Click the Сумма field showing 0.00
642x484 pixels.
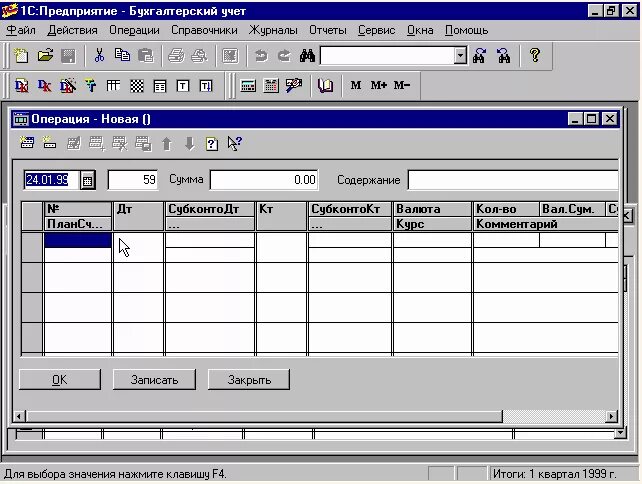[x=264, y=180]
